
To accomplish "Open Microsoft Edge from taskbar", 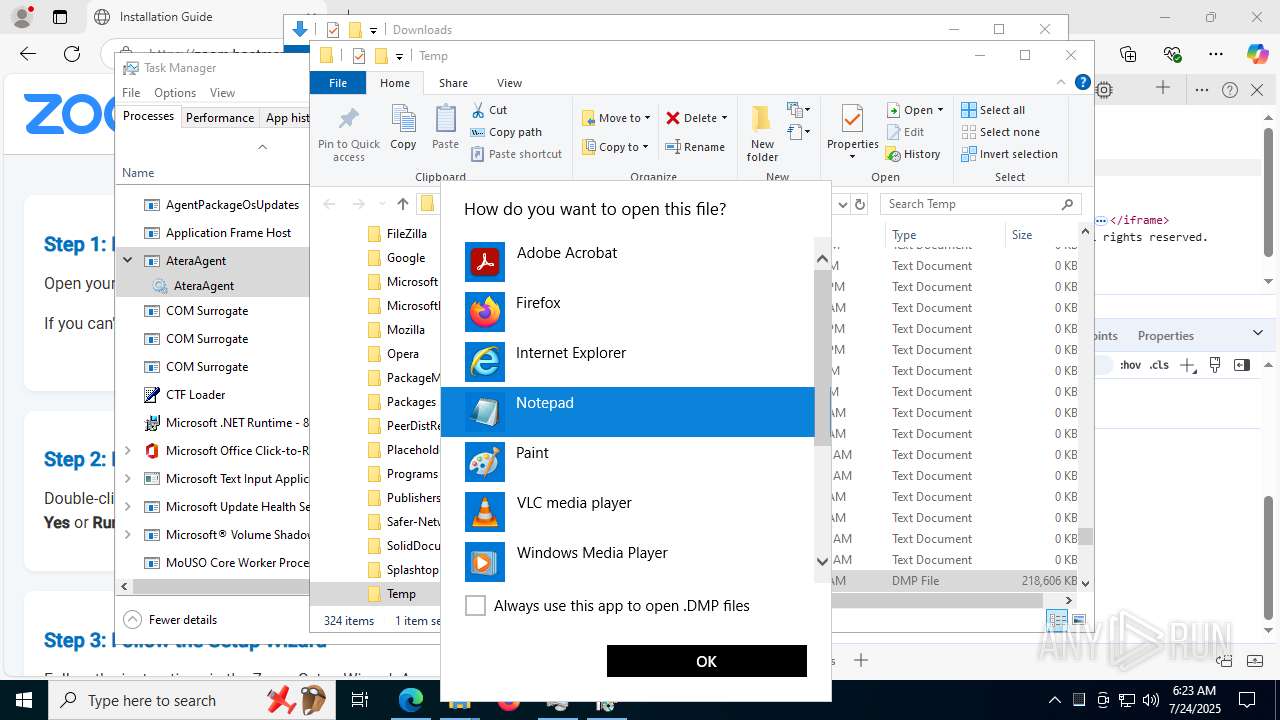I will click(x=411, y=701).
